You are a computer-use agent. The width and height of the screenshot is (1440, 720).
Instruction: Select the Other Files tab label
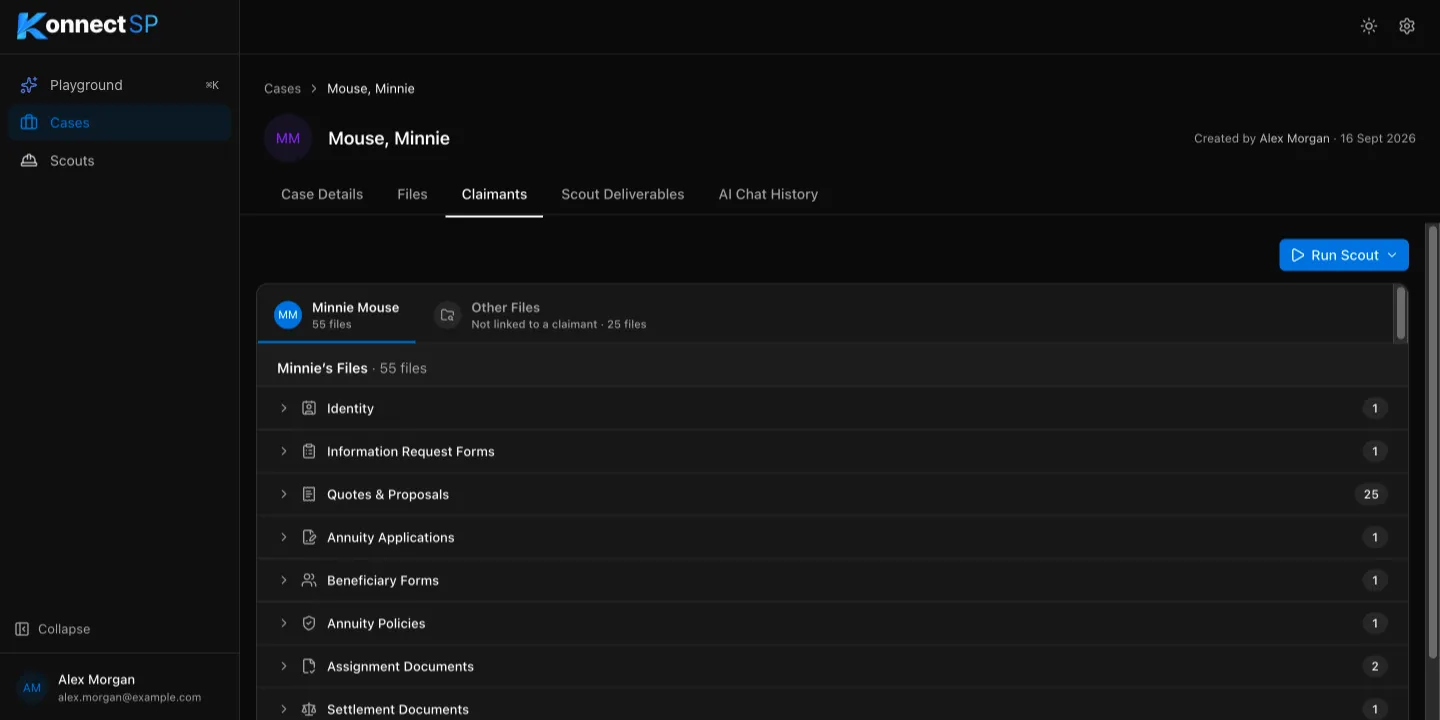point(505,308)
